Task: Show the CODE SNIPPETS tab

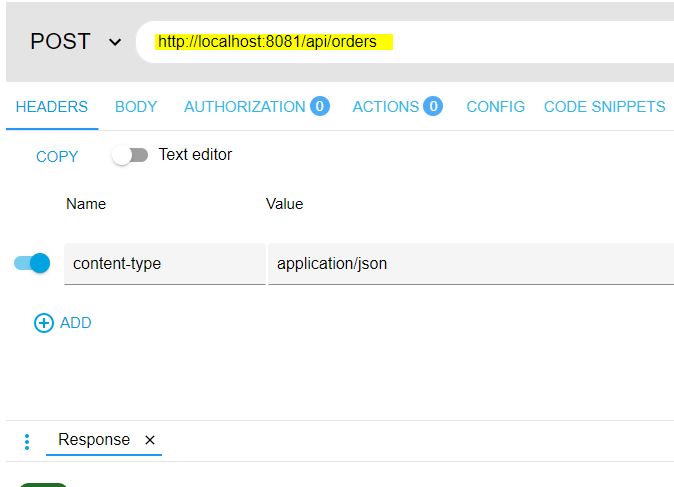Action: (x=604, y=107)
